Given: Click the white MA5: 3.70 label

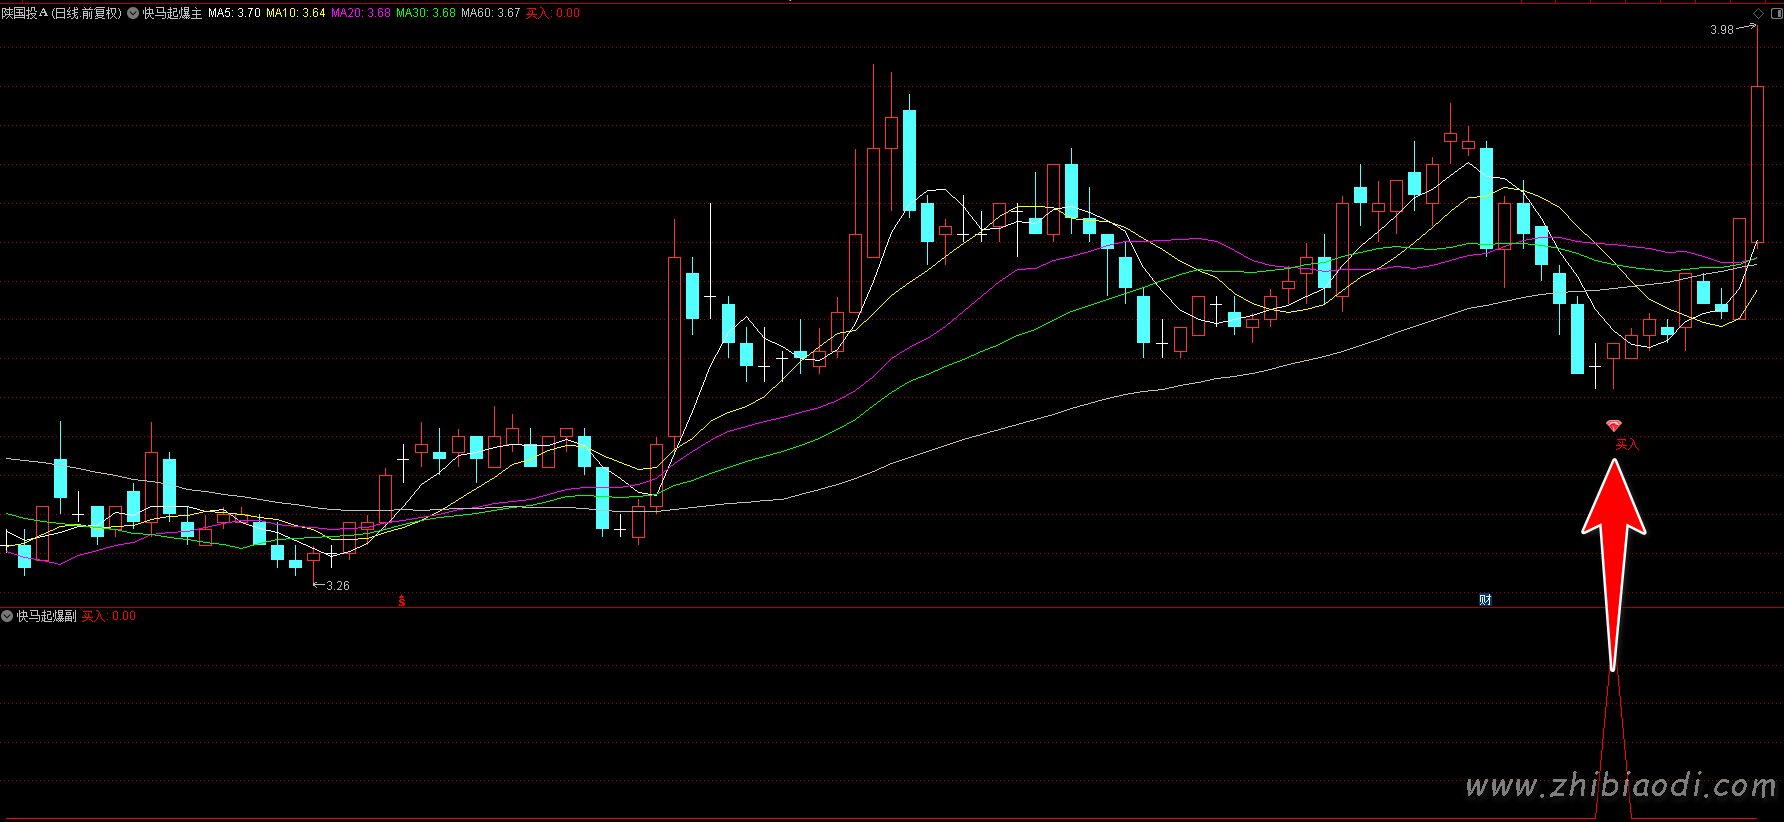Looking at the screenshot, I should [x=234, y=13].
